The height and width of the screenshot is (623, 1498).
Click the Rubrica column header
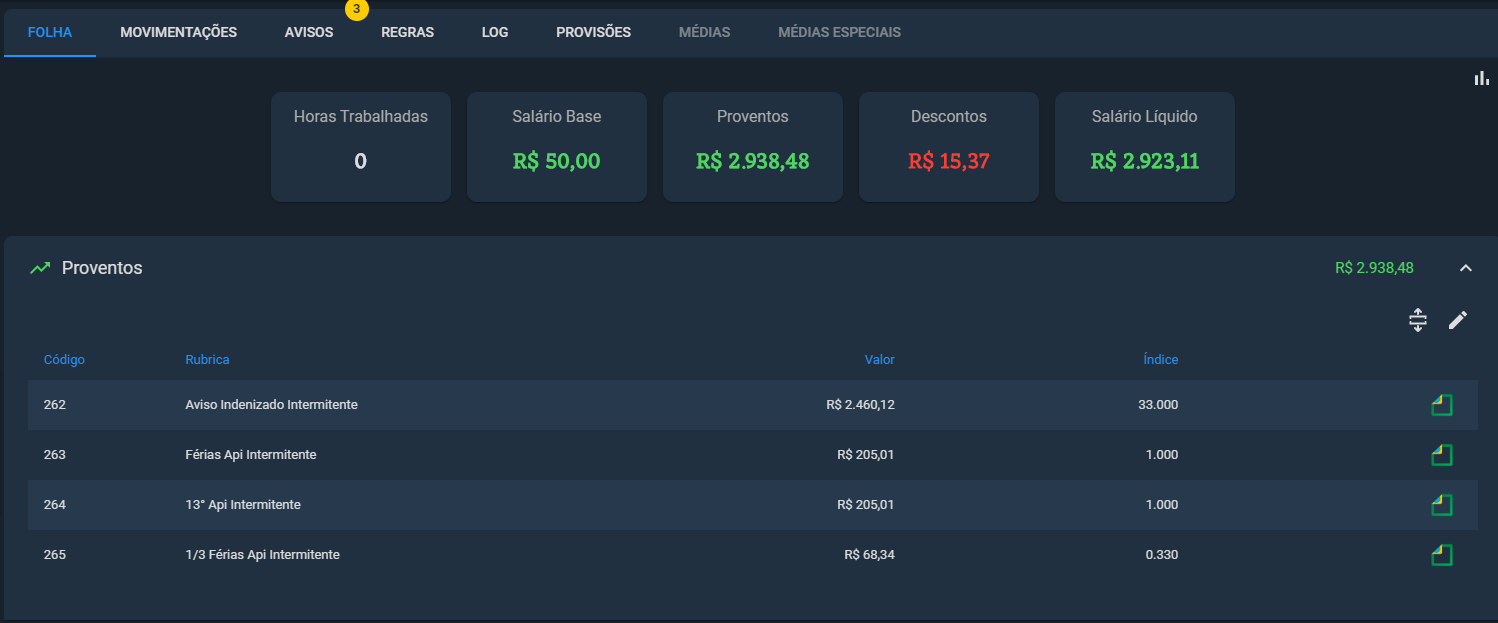point(207,360)
